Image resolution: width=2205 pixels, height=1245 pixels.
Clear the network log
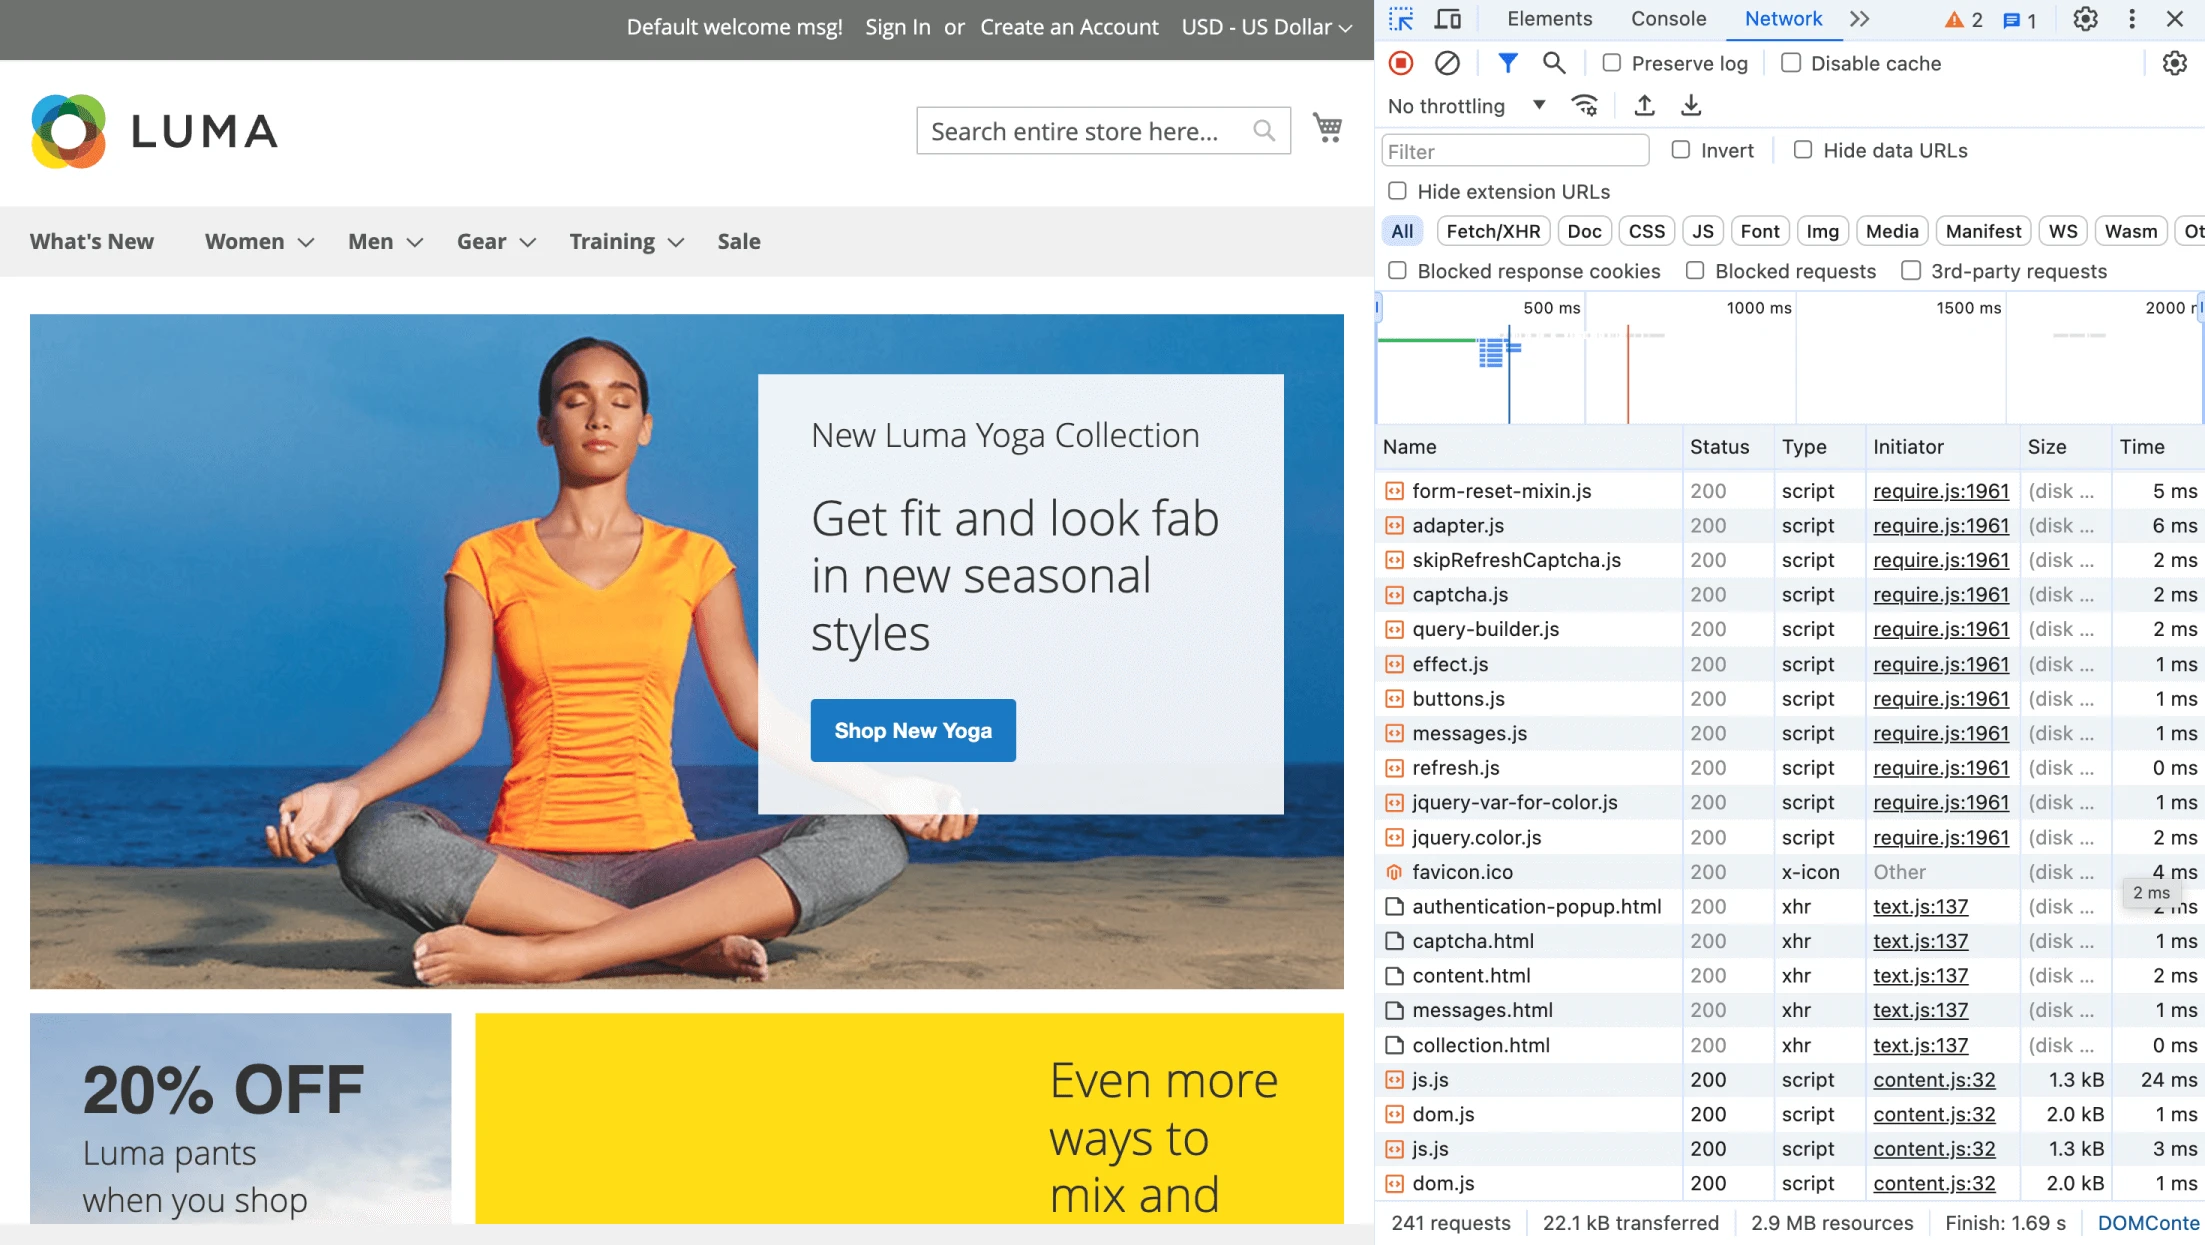[x=1447, y=63]
